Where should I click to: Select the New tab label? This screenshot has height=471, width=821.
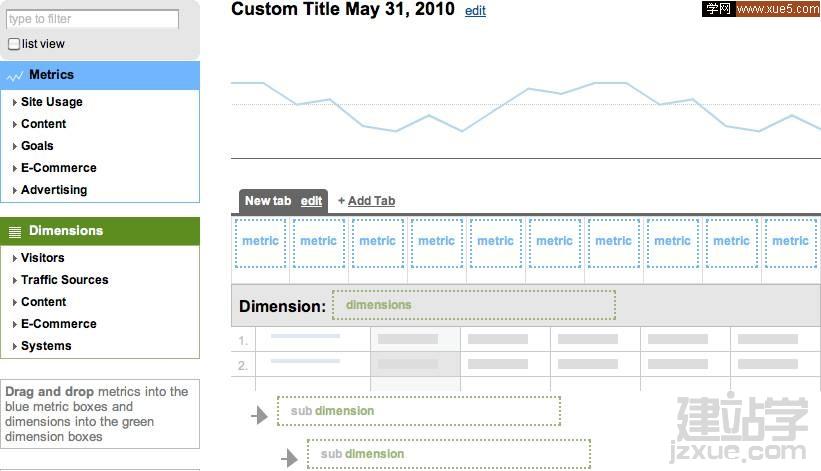(x=267, y=201)
